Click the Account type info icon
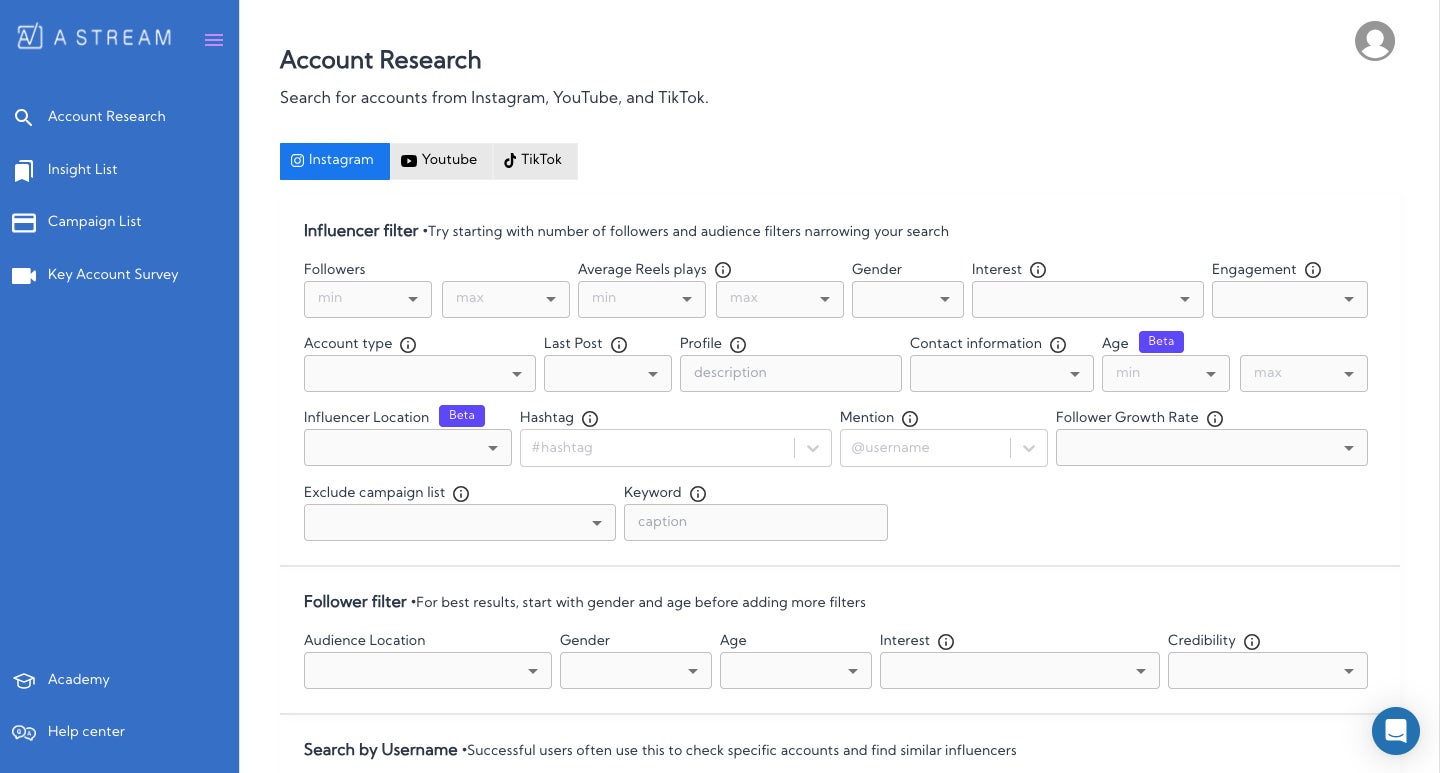 pos(408,345)
